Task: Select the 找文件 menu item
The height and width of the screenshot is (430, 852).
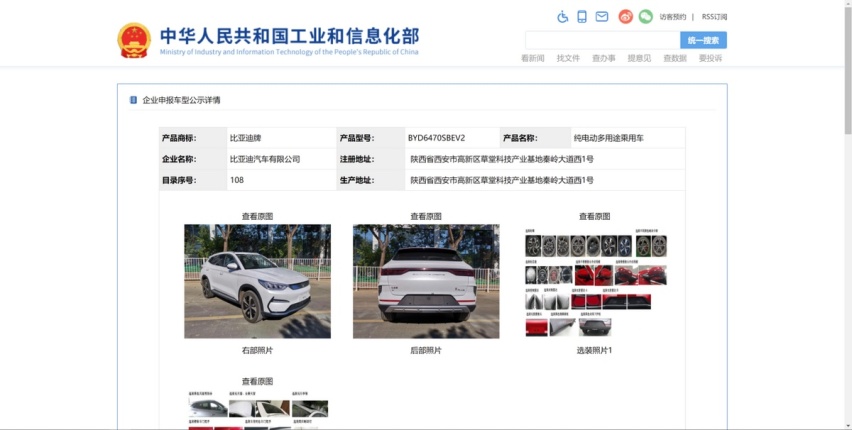Action: pyautogui.click(x=568, y=58)
